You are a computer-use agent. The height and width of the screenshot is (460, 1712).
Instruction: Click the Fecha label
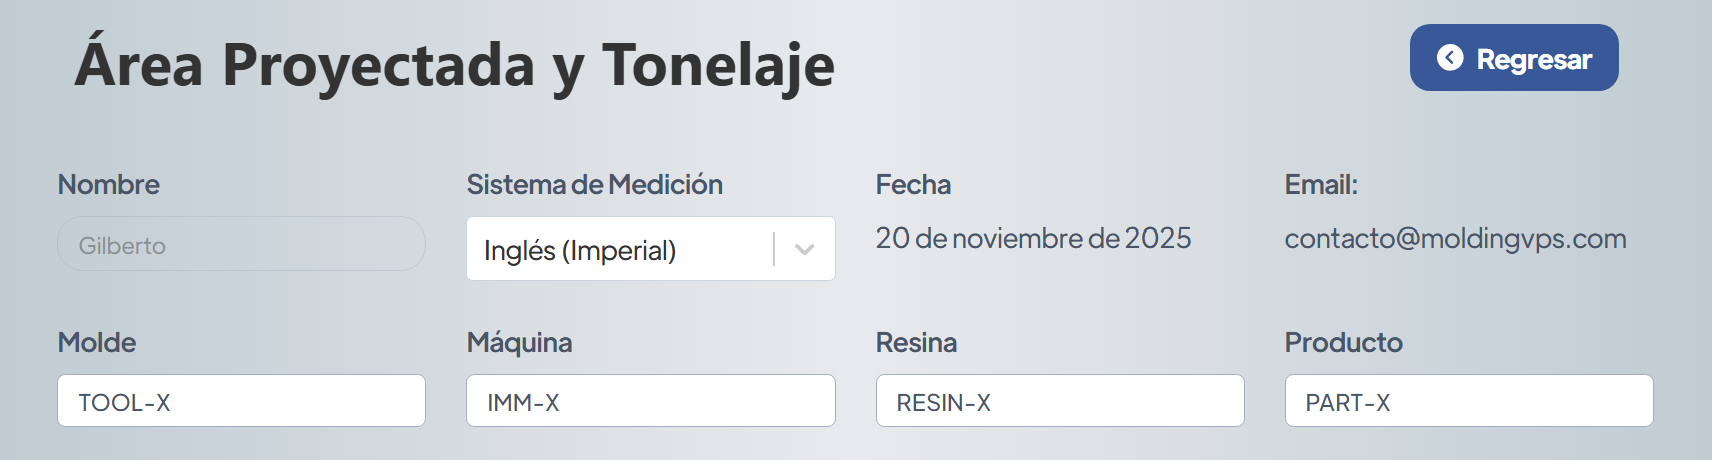click(913, 185)
